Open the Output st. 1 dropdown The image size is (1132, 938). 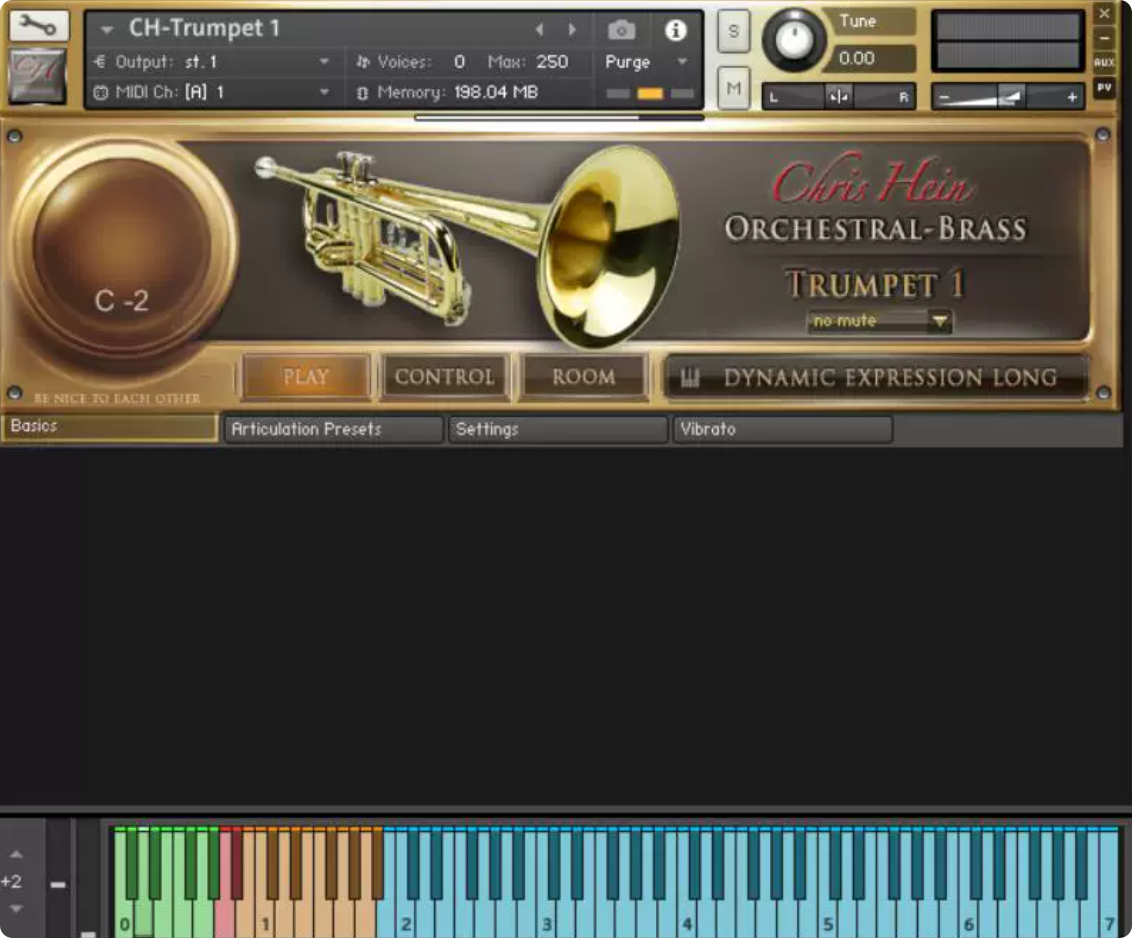click(x=324, y=62)
